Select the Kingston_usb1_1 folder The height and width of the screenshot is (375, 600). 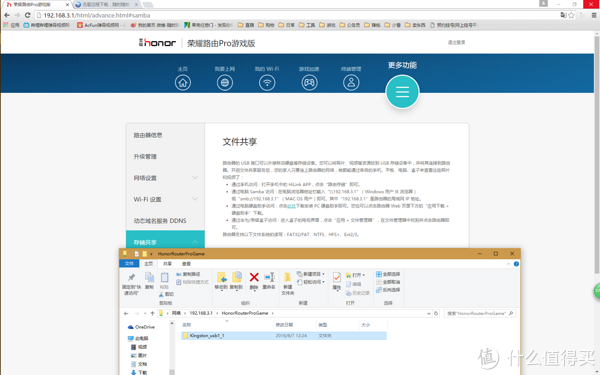click(x=284, y=336)
